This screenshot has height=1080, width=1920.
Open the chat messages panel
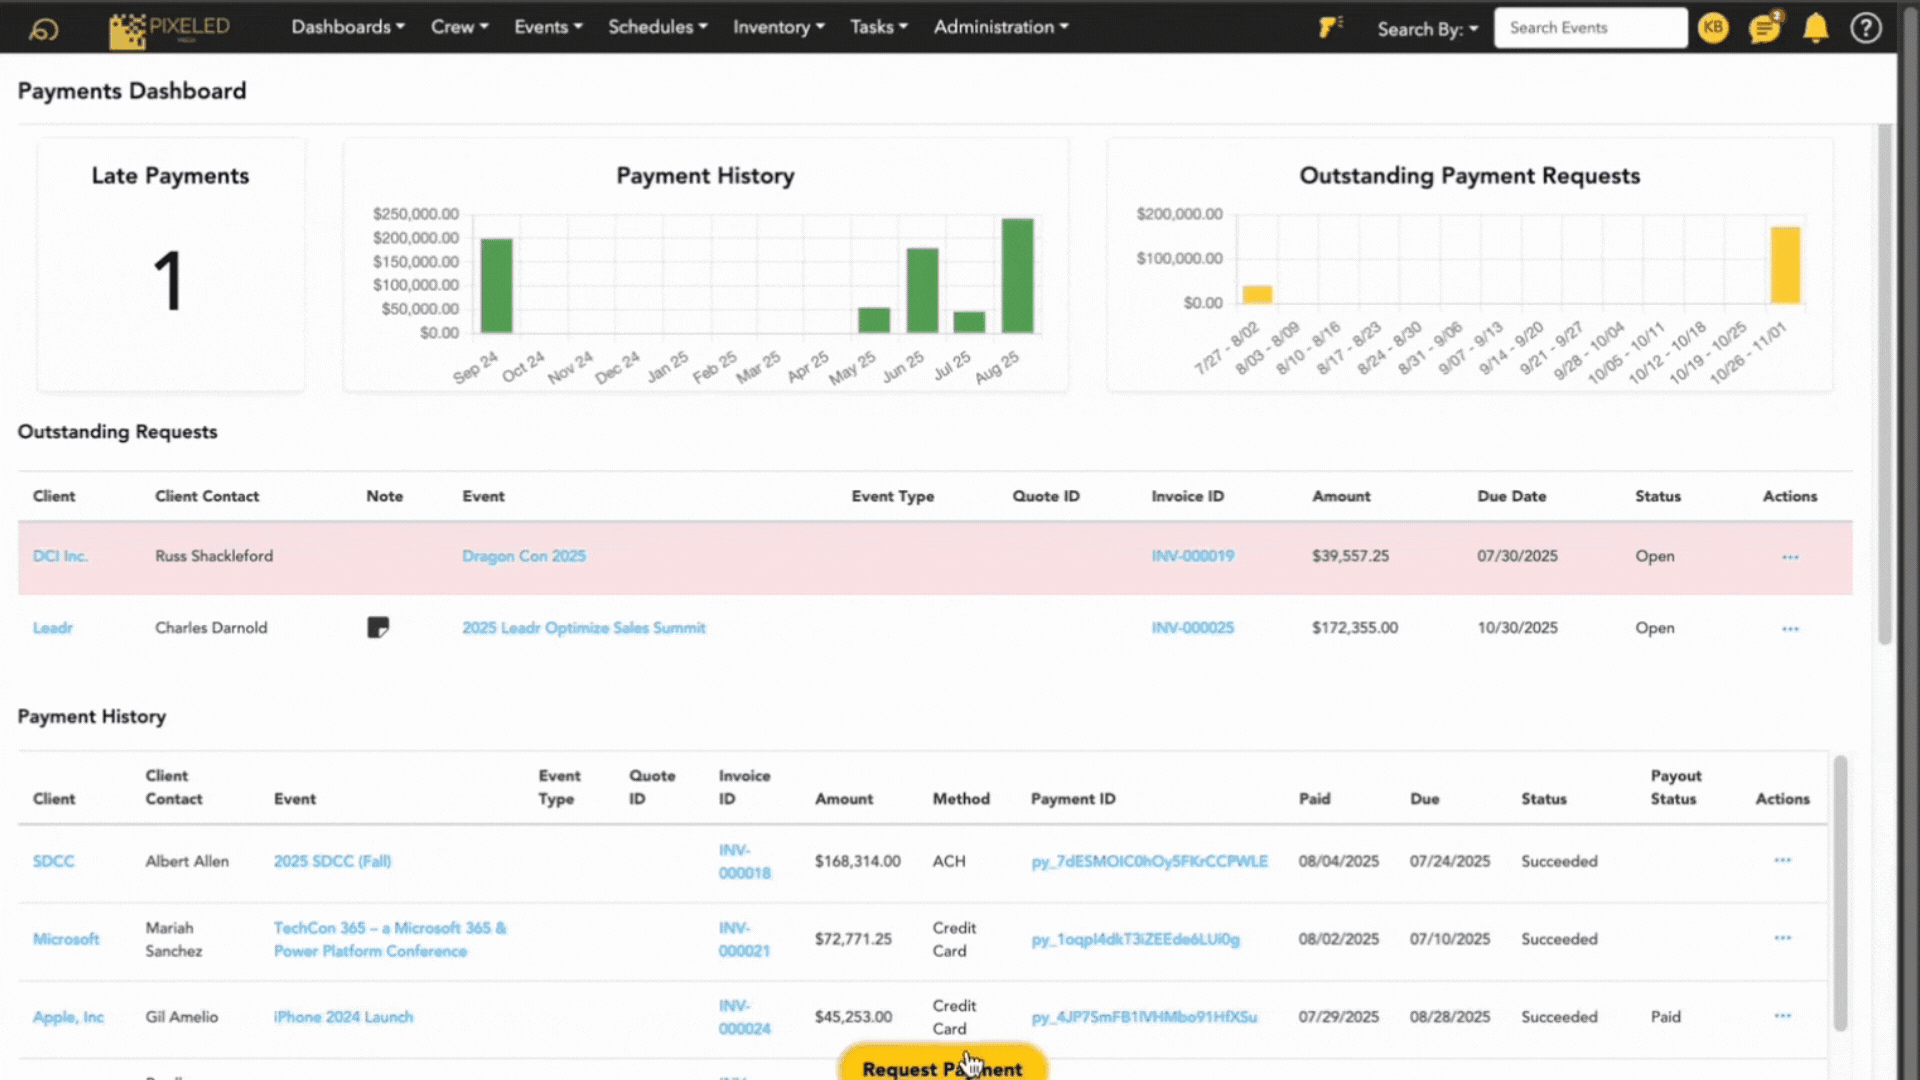point(1764,27)
